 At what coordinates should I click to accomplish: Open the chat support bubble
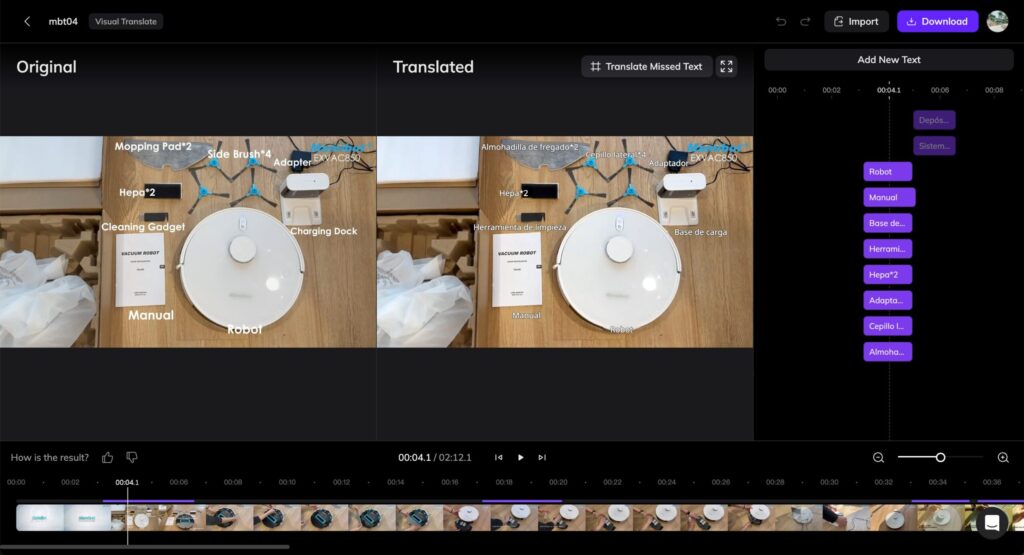coord(992,523)
